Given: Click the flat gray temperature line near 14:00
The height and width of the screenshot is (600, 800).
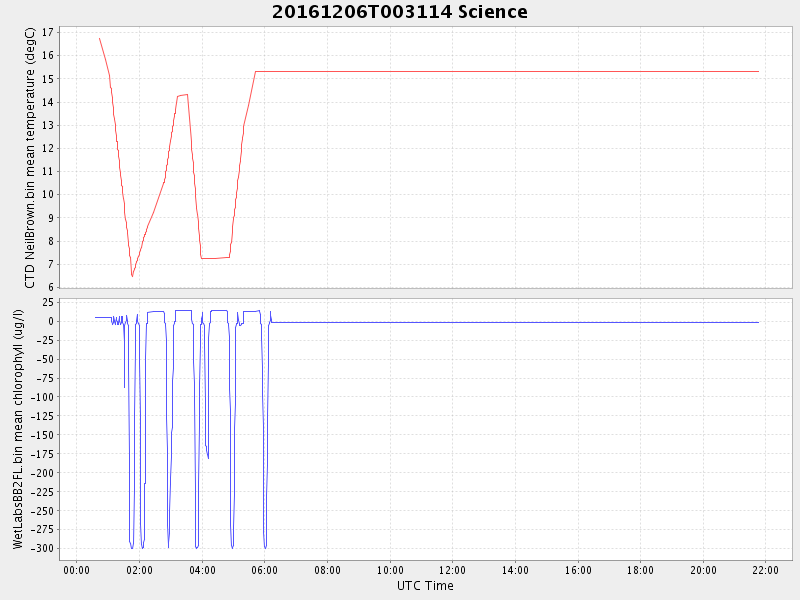Looking at the screenshot, I should tap(515, 71).
